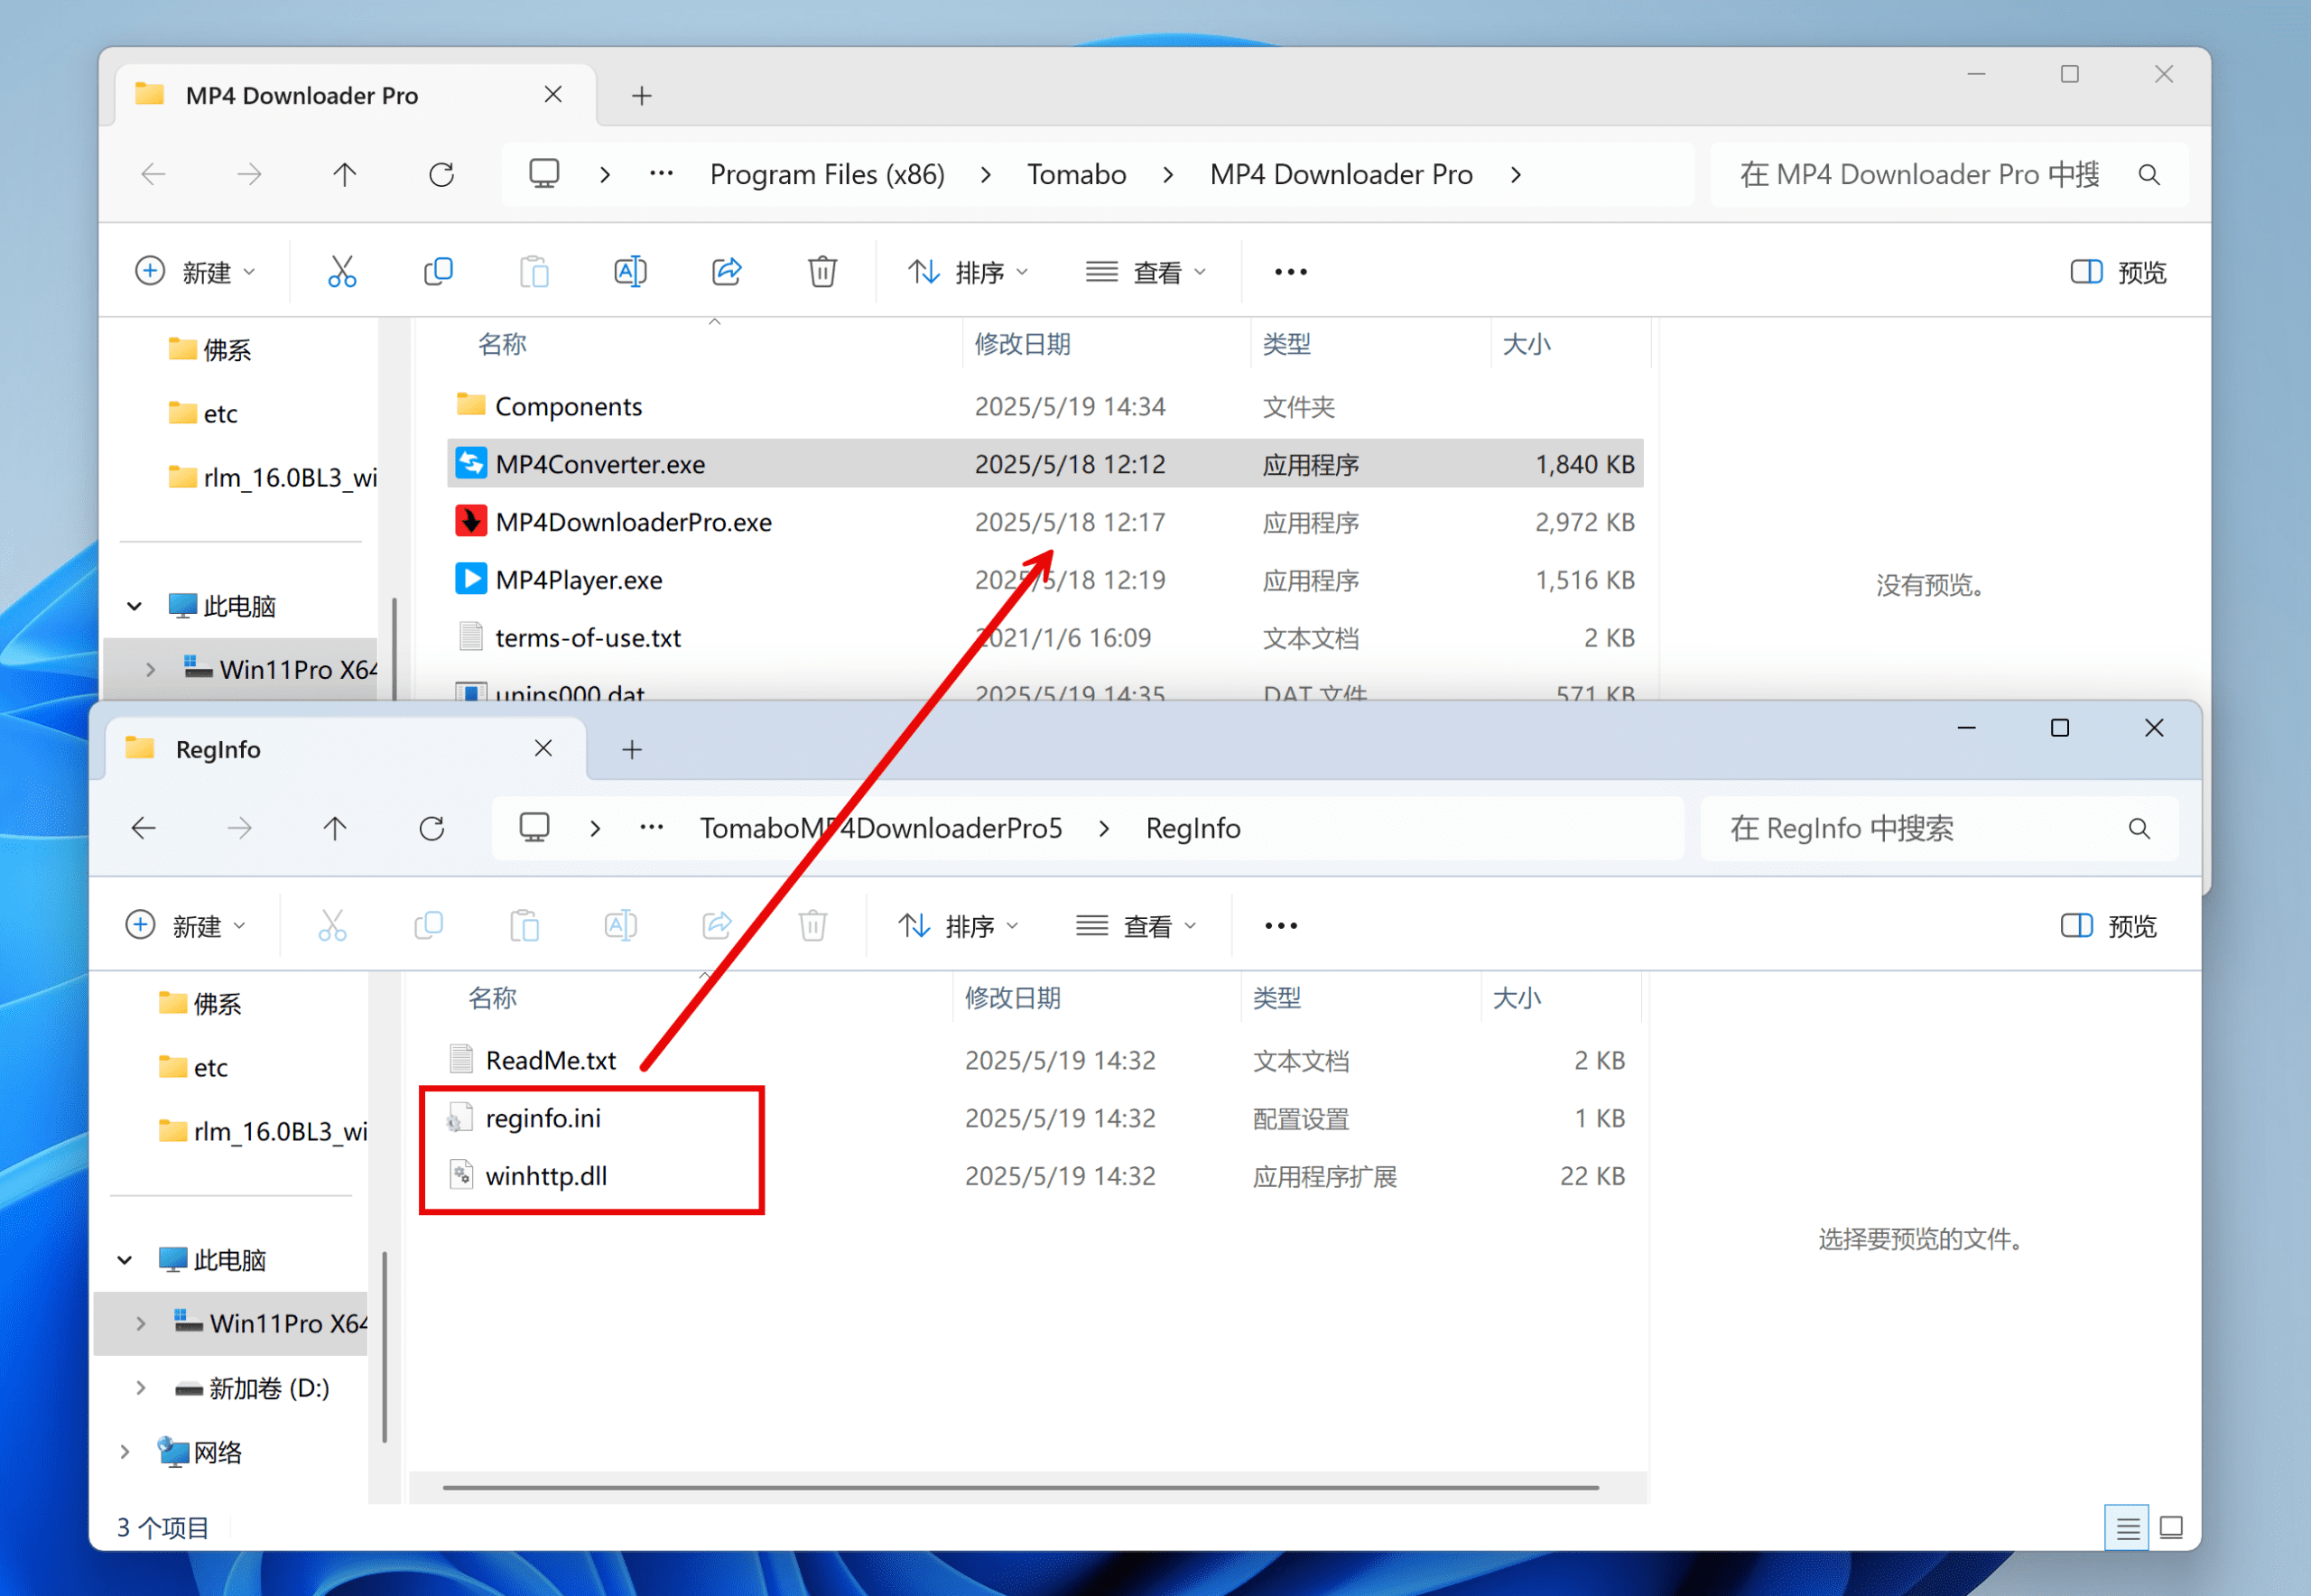Open the 排序 sort dropdown in the RegInfo window
This screenshot has height=1596, width=2311.
[958, 926]
